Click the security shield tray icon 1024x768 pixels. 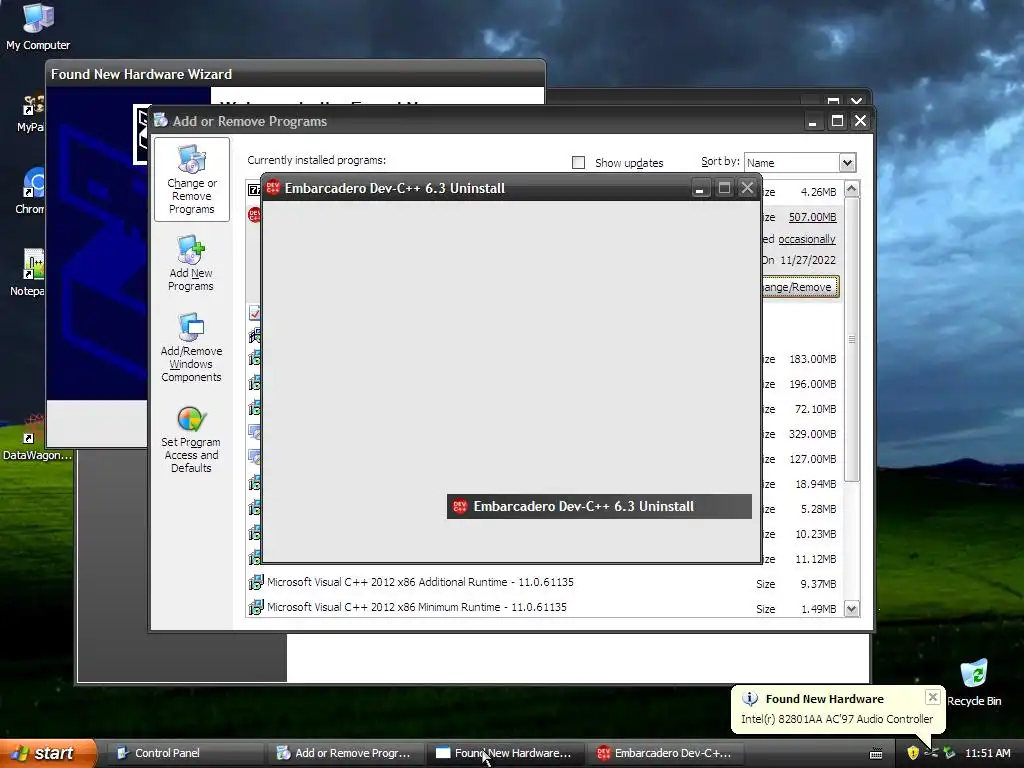(x=913, y=753)
